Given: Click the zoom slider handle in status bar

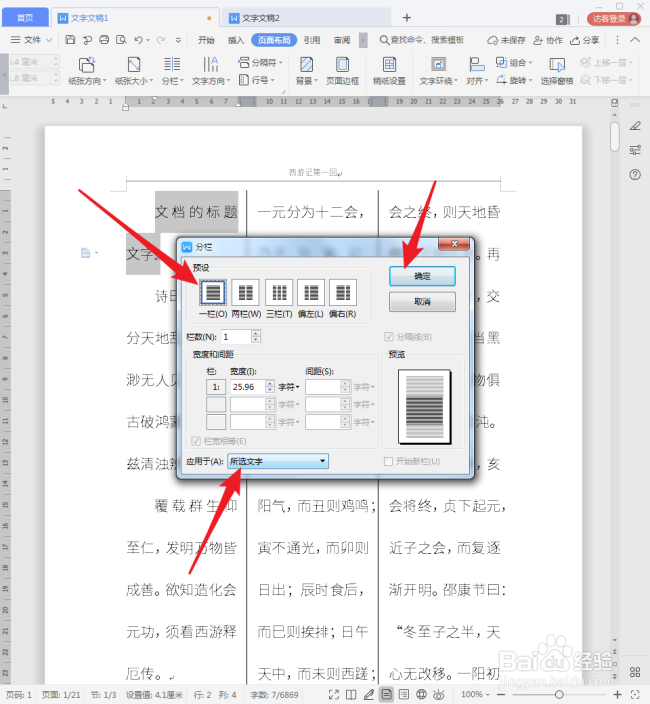Looking at the screenshot, I should (x=559, y=695).
